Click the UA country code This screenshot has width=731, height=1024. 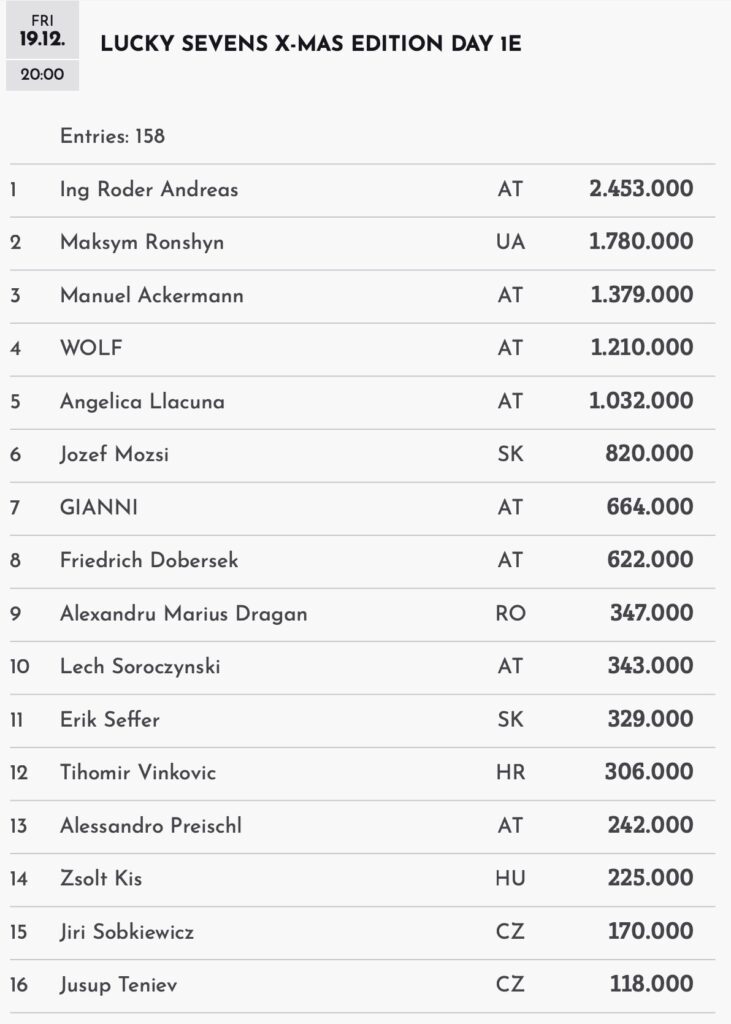click(510, 242)
